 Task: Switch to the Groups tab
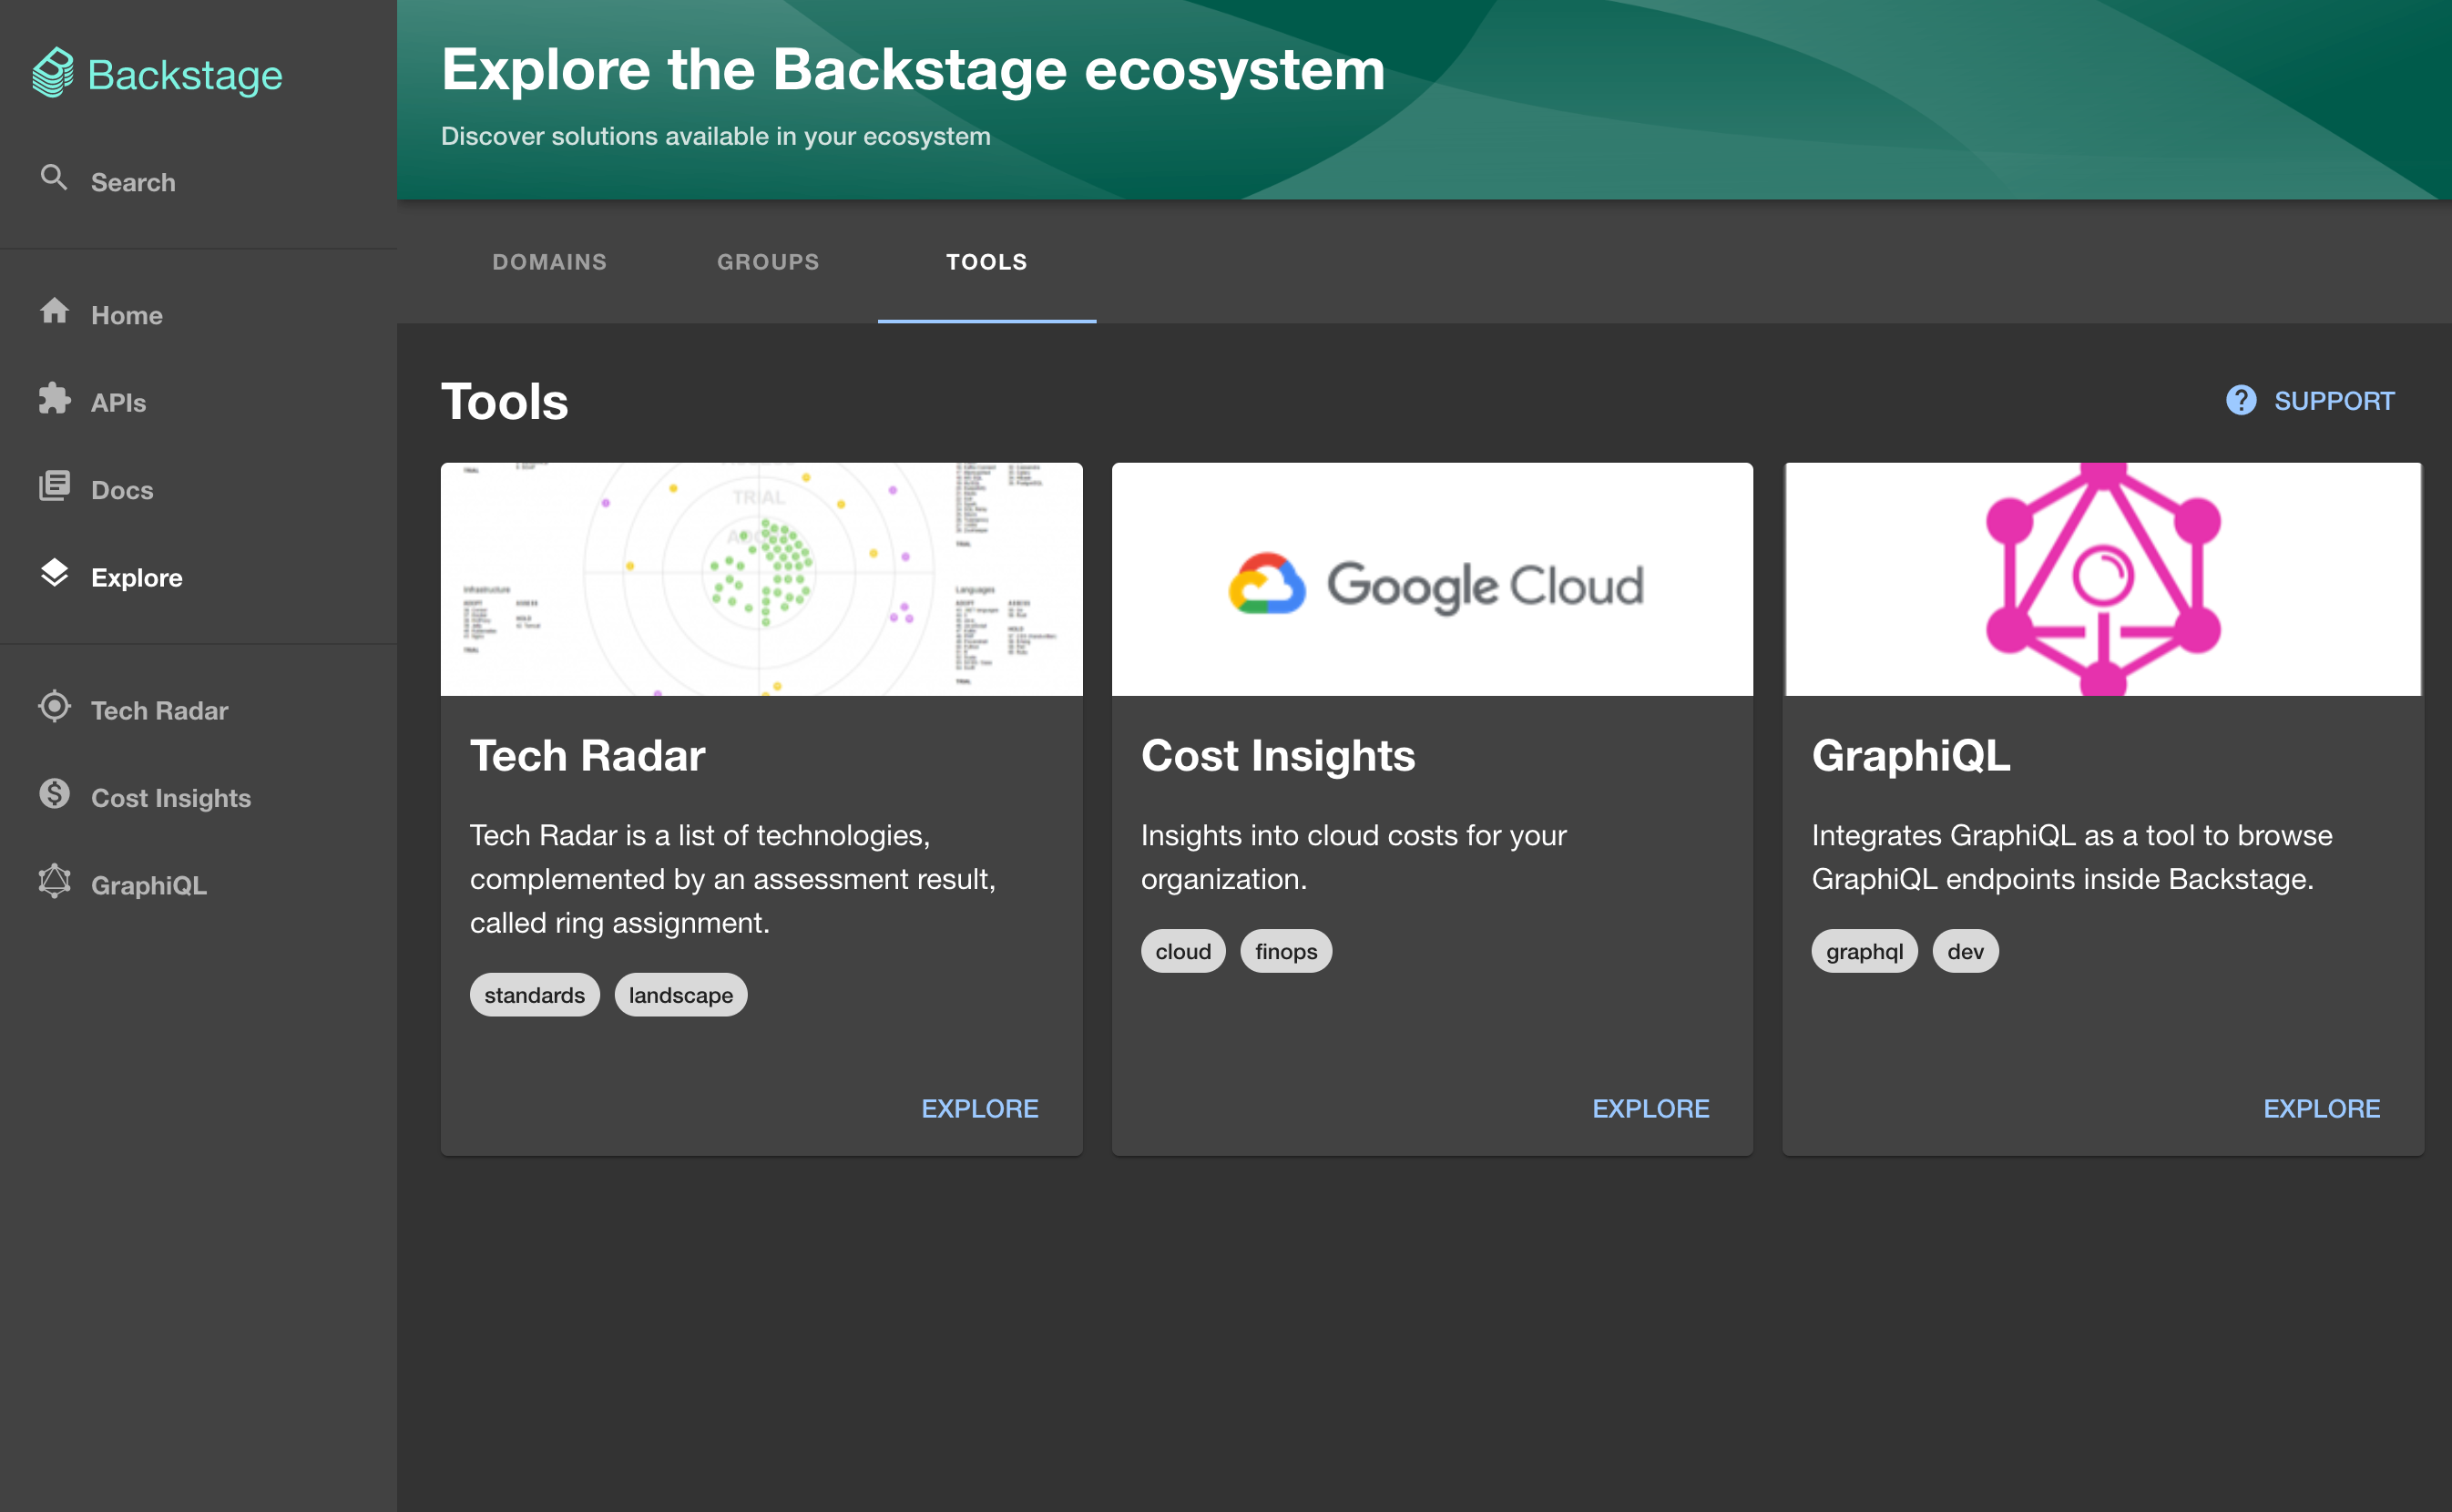tap(768, 261)
